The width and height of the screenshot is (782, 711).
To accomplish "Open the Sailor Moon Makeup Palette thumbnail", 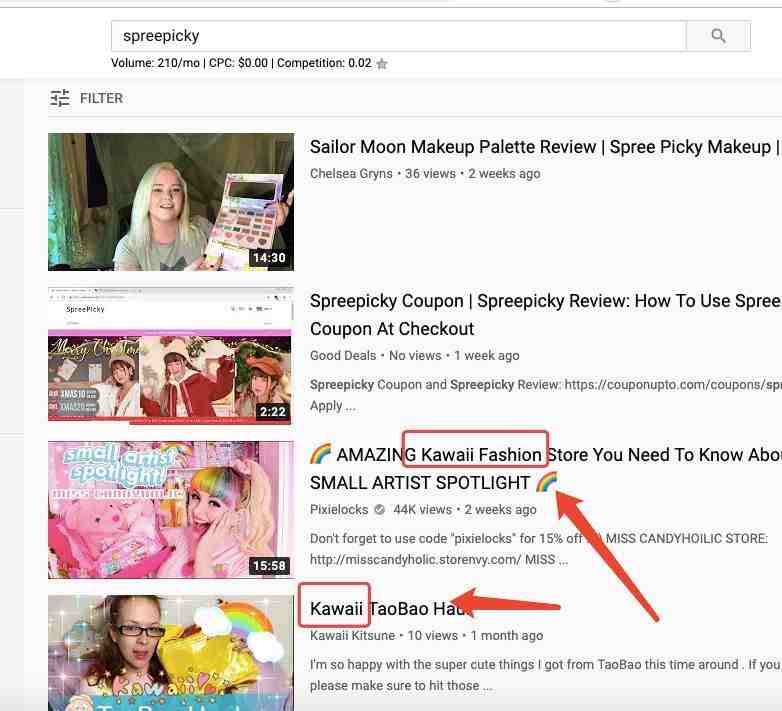I will click(171, 202).
